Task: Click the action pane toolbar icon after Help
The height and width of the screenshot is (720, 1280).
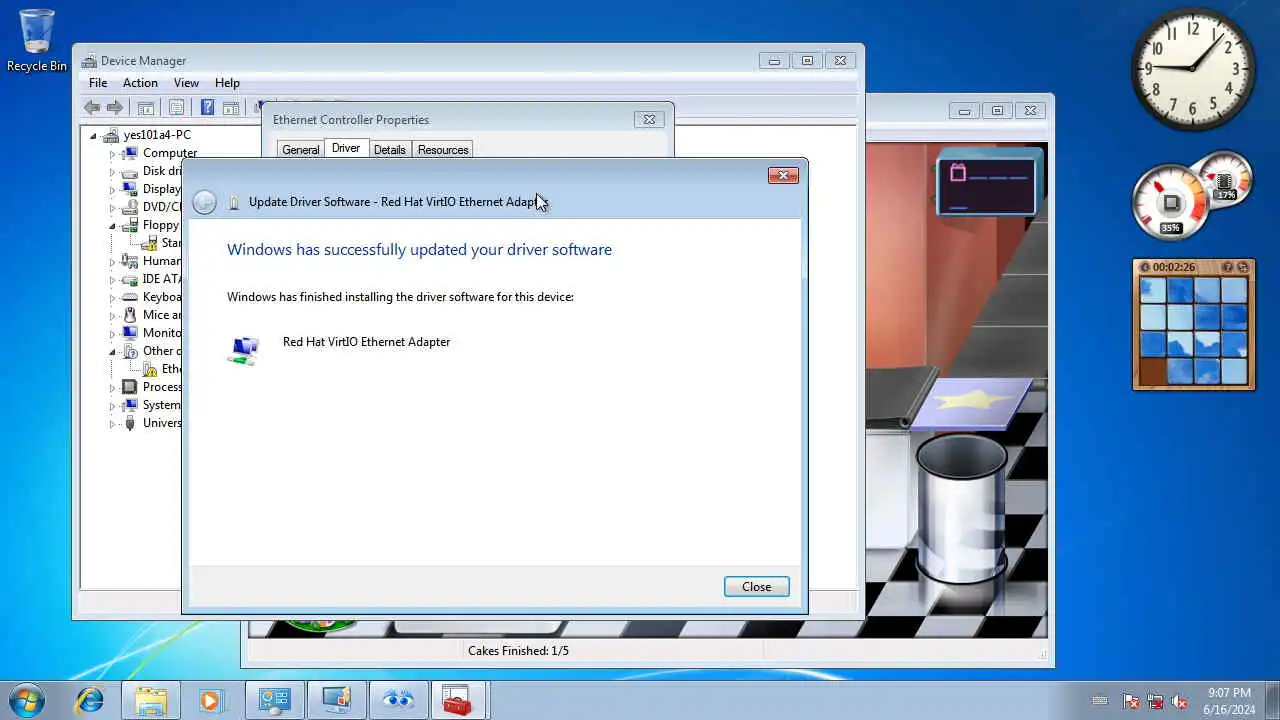Action: 230,108
